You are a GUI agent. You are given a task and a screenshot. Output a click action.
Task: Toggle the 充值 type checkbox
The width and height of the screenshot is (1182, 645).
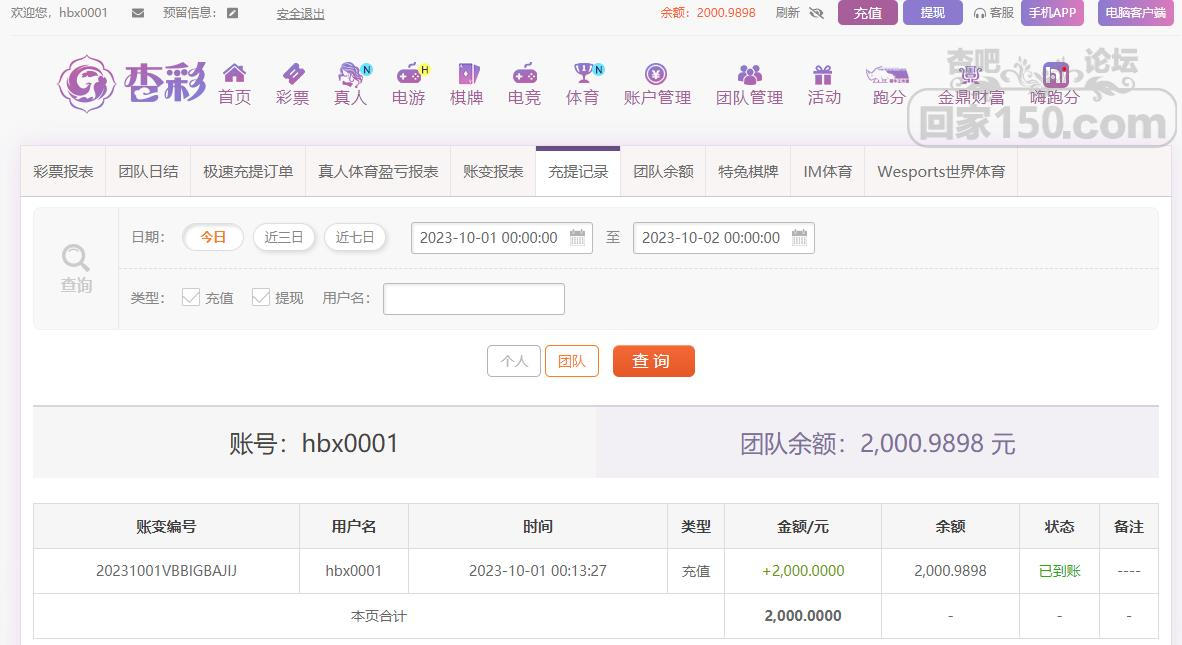191,297
